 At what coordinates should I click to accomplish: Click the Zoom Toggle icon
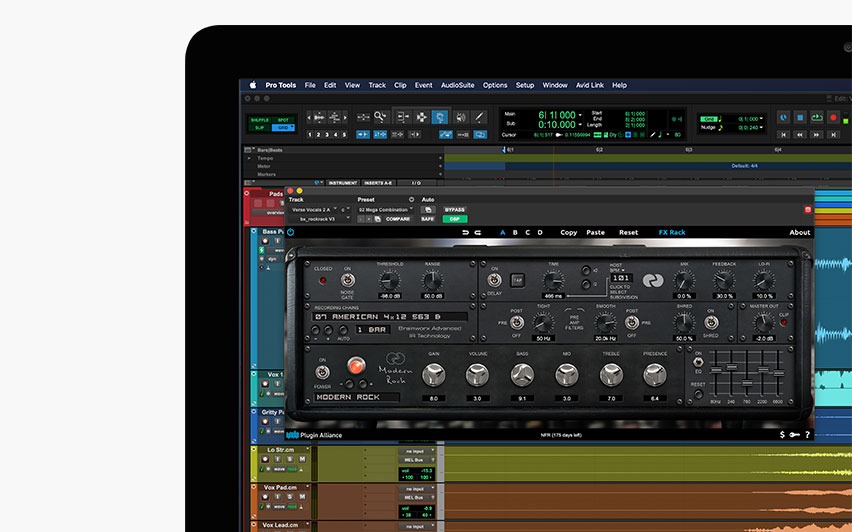tap(363, 117)
